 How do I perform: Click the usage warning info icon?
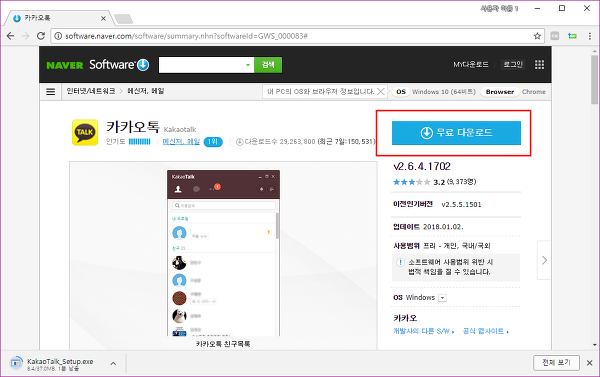[x=400, y=263]
